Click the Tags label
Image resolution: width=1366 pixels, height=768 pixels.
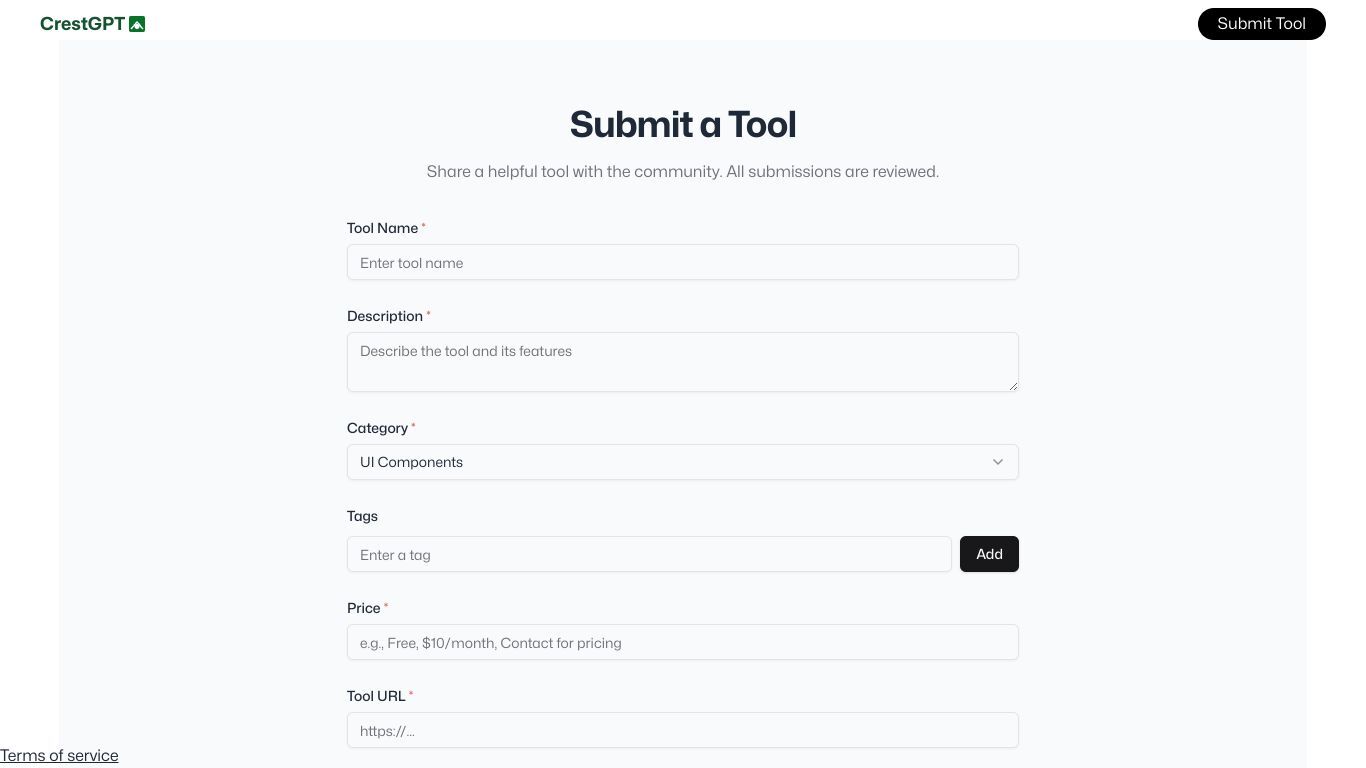362,516
